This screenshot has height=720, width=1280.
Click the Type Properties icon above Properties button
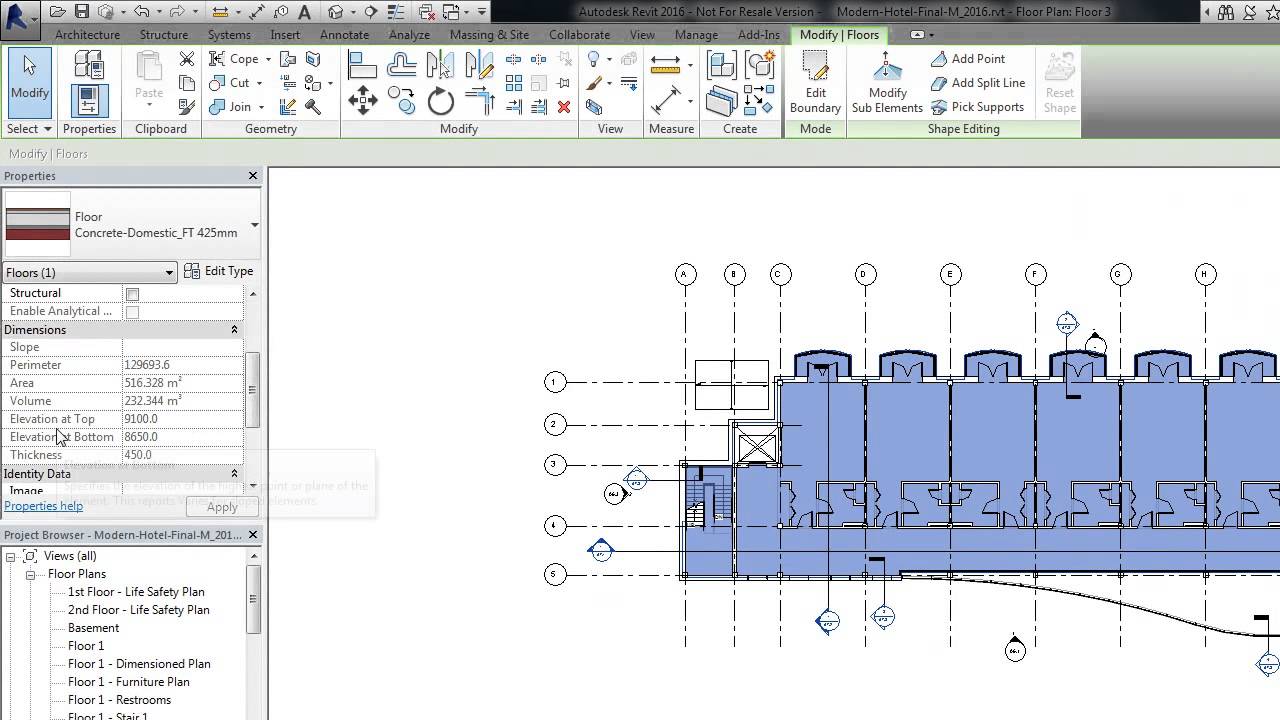(x=89, y=66)
